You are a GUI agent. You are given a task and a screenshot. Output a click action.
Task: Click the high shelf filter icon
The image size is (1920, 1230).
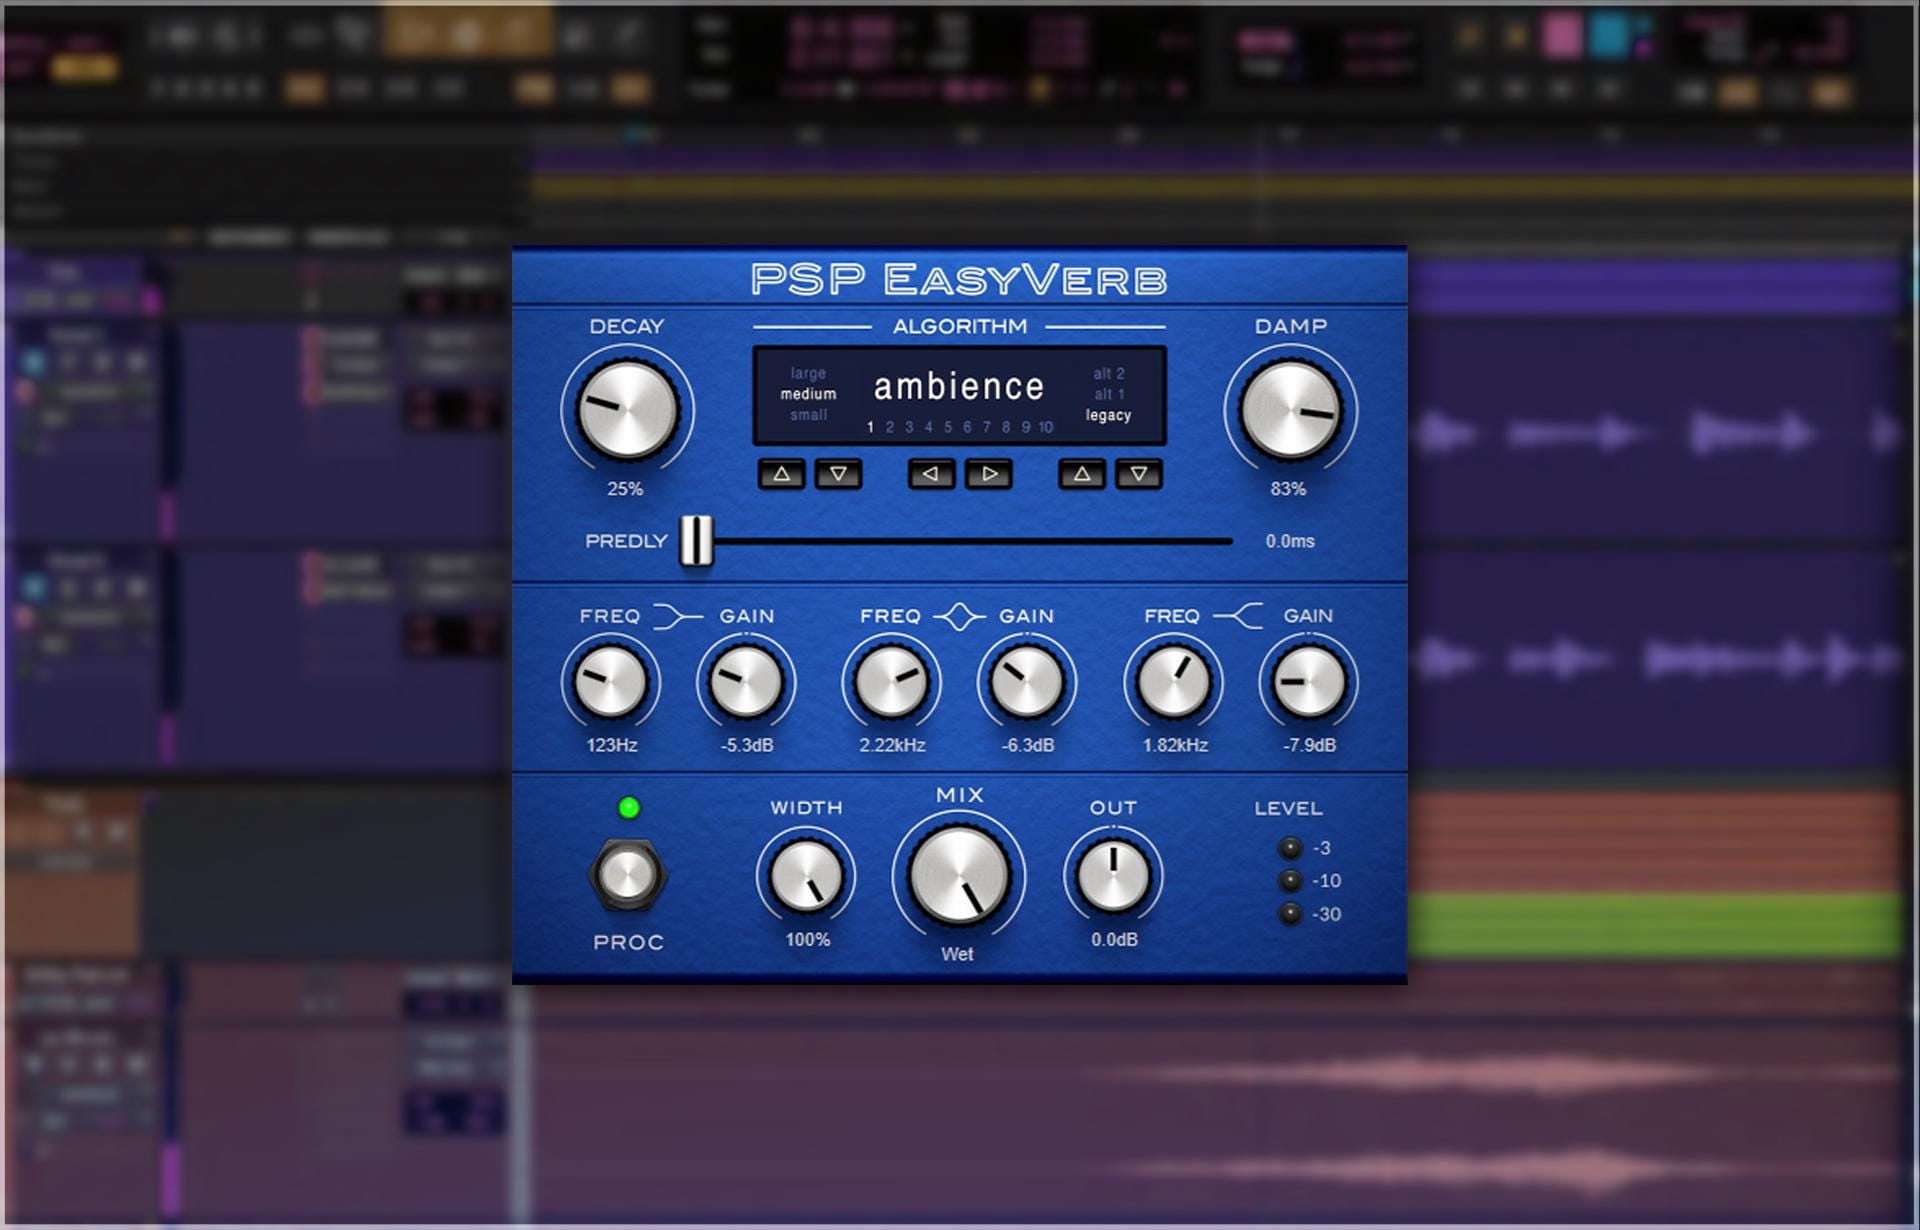click(1239, 616)
